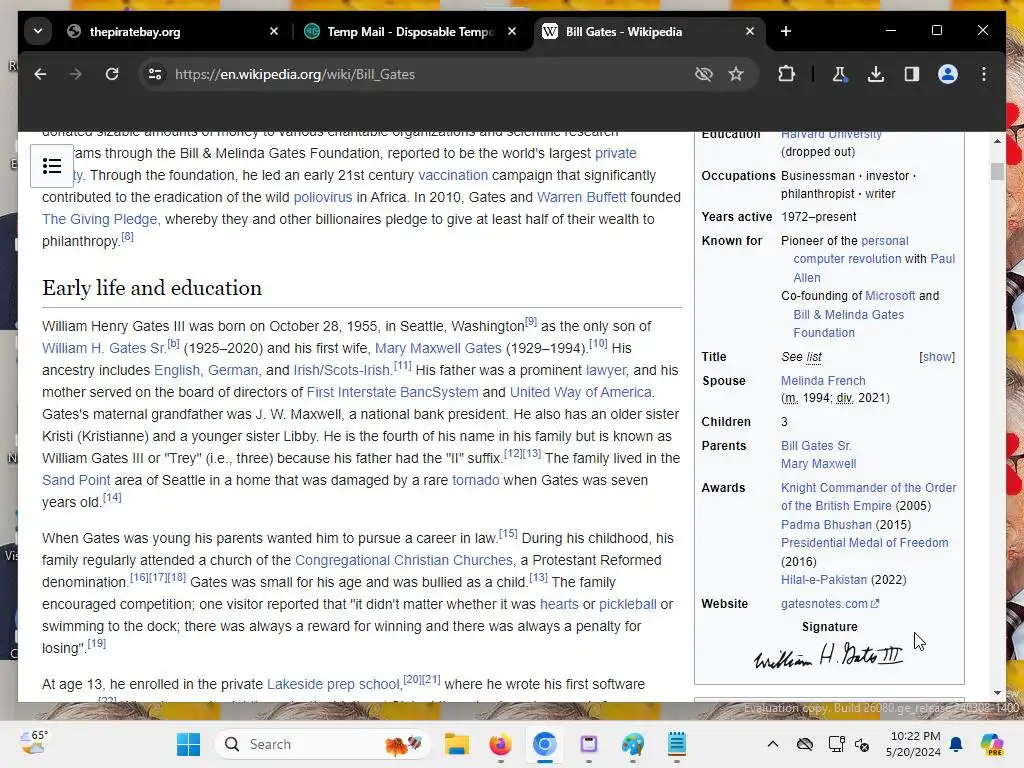The width and height of the screenshot is (1024, 768).
Task: Open Bill Gates Sr. link in infobox
Action: pyautogui.click(x=816, y=446)
